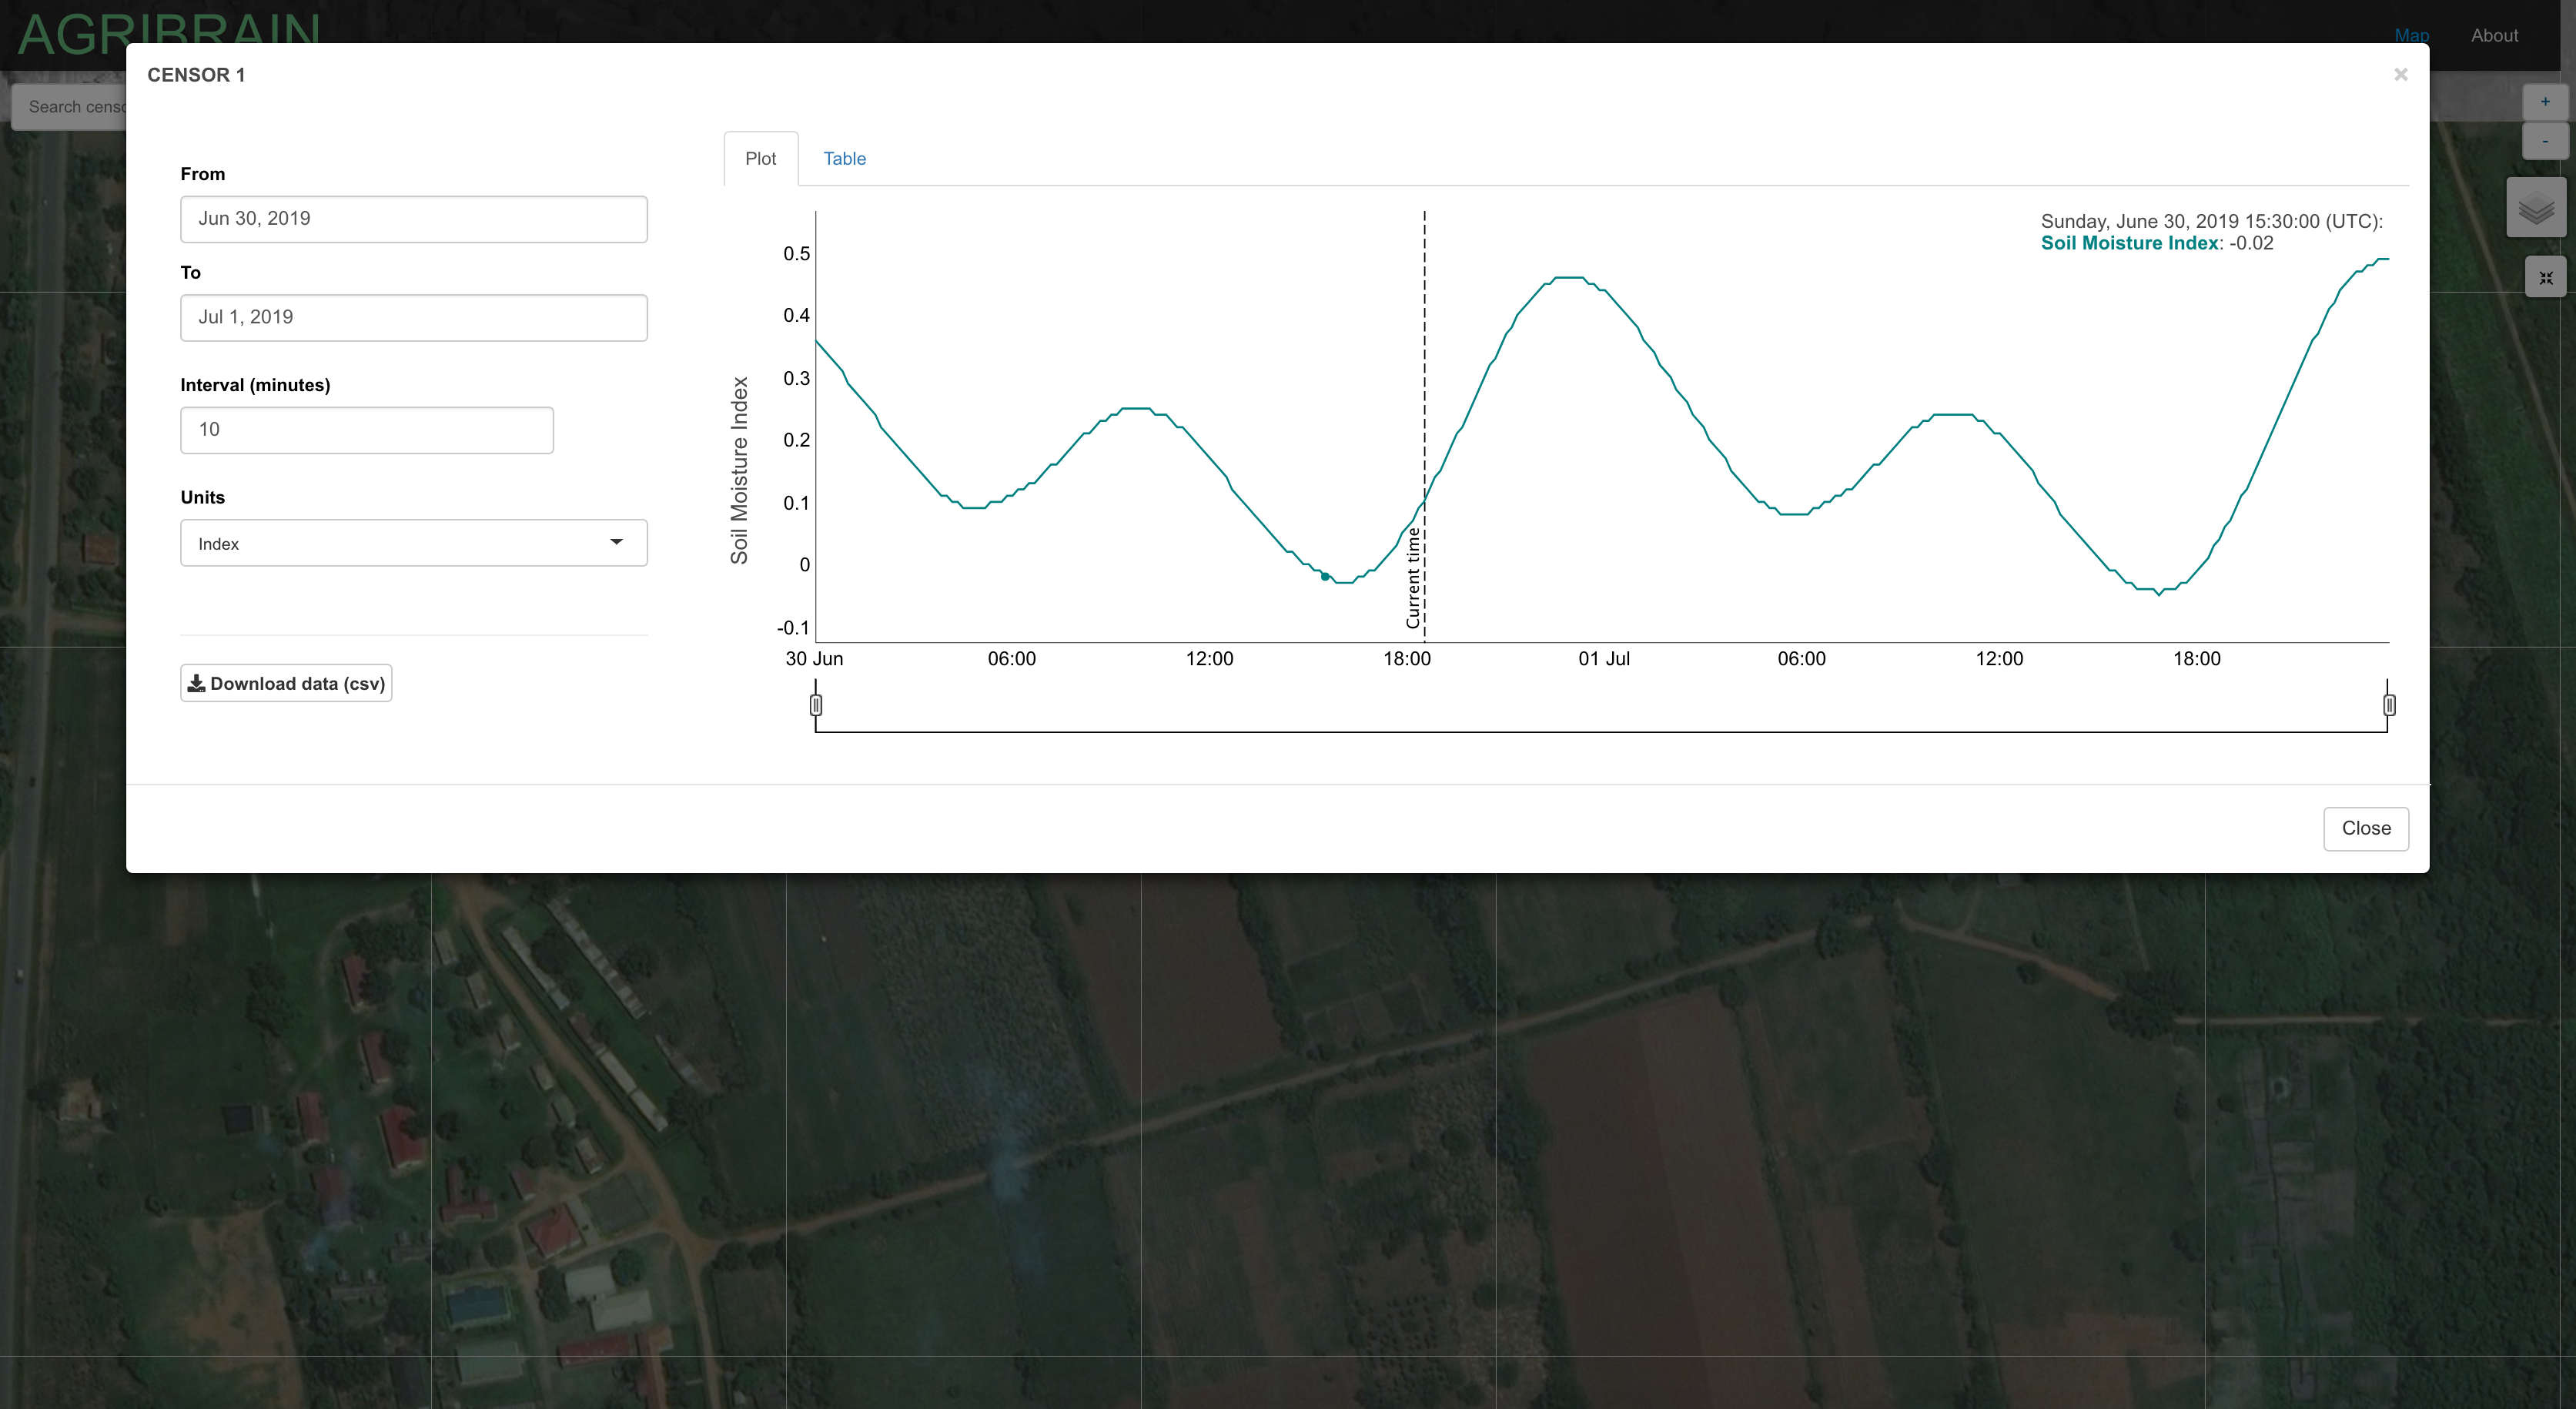The image size is (2576, 1409).
Task: Click the map layers stack icon
Action: pos(2536,208)
